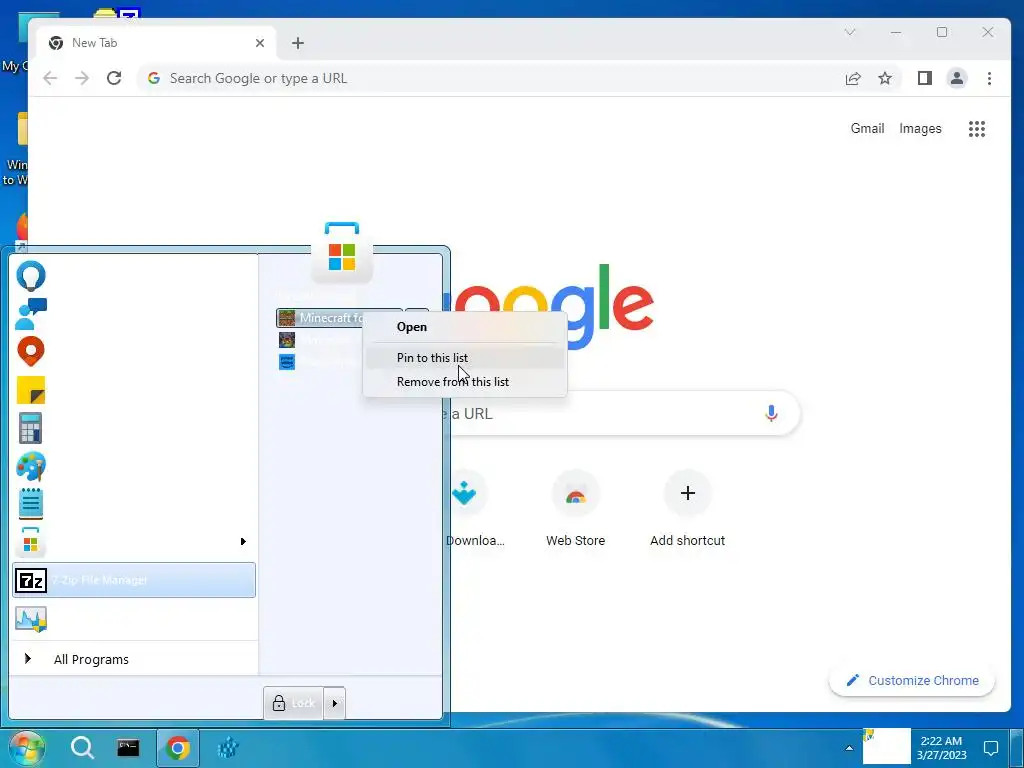Viewport: 1024px width, 768px height.
Task: Click the Google search box
Action: tap(620, 413)
